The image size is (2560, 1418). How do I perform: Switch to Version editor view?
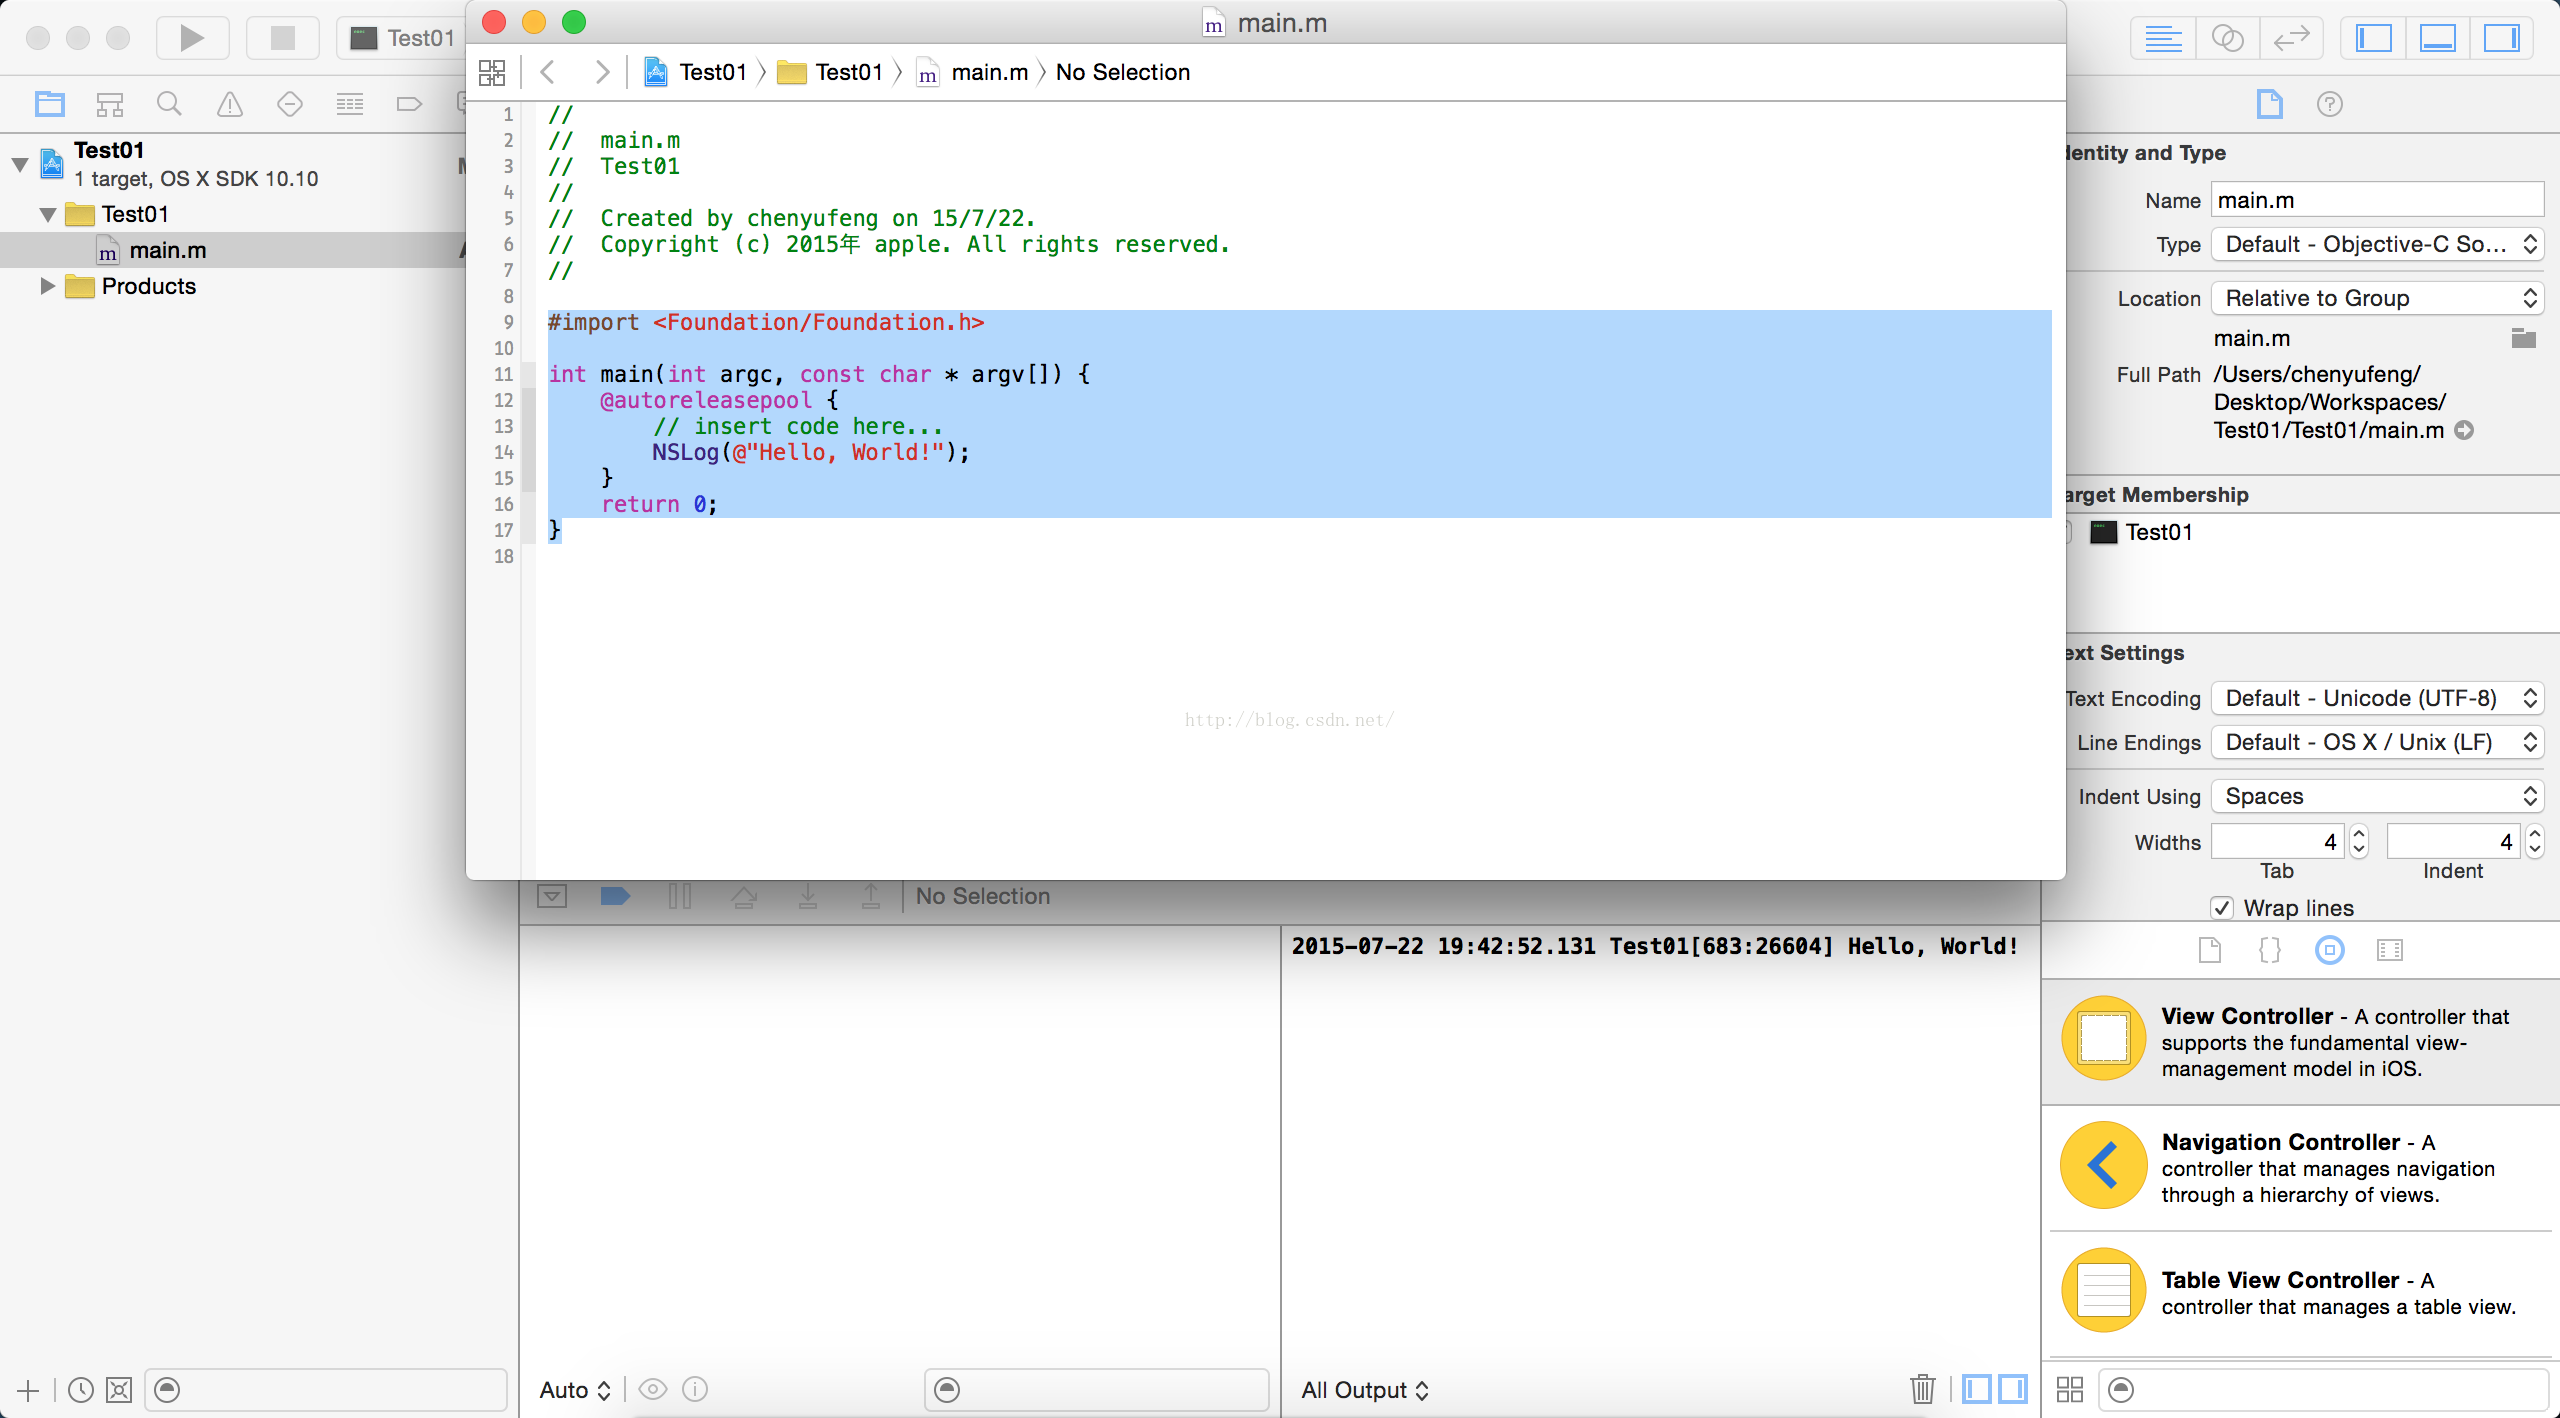2291,39
